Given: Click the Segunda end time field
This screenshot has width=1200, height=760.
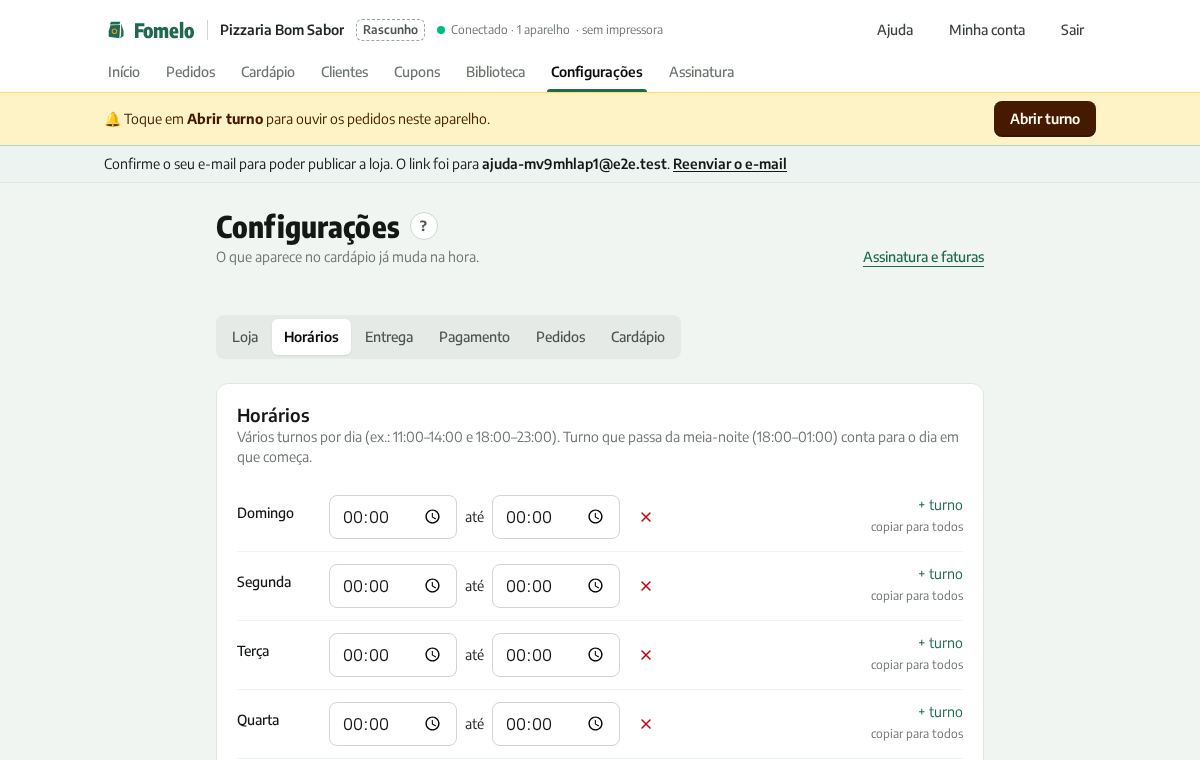Looking at the screenshot, I should point(556,586).
